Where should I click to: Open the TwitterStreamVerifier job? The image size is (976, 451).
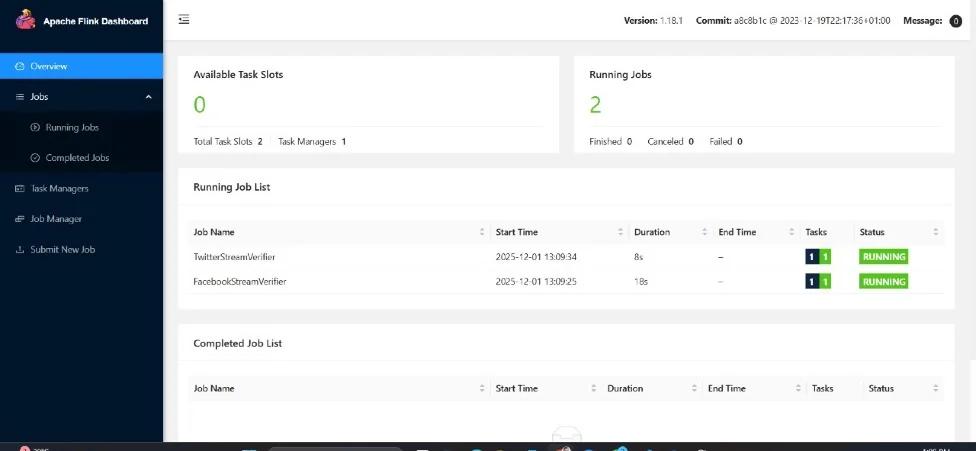coord(234,256)
